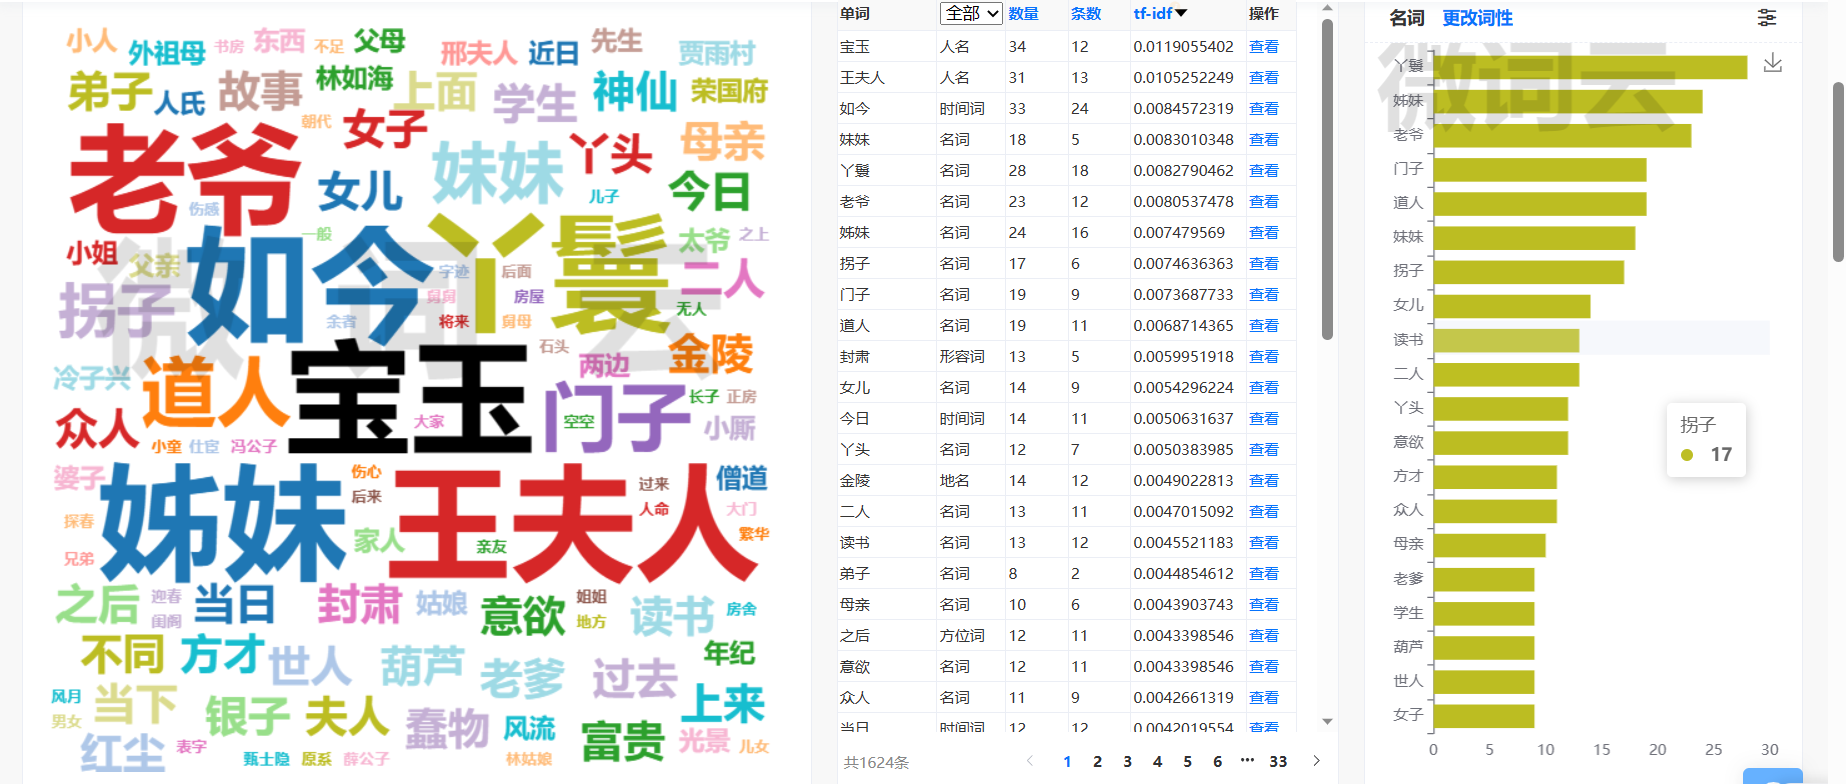
Task: Click the table scrollbar up arrow
Action: tap(1327, 8)
